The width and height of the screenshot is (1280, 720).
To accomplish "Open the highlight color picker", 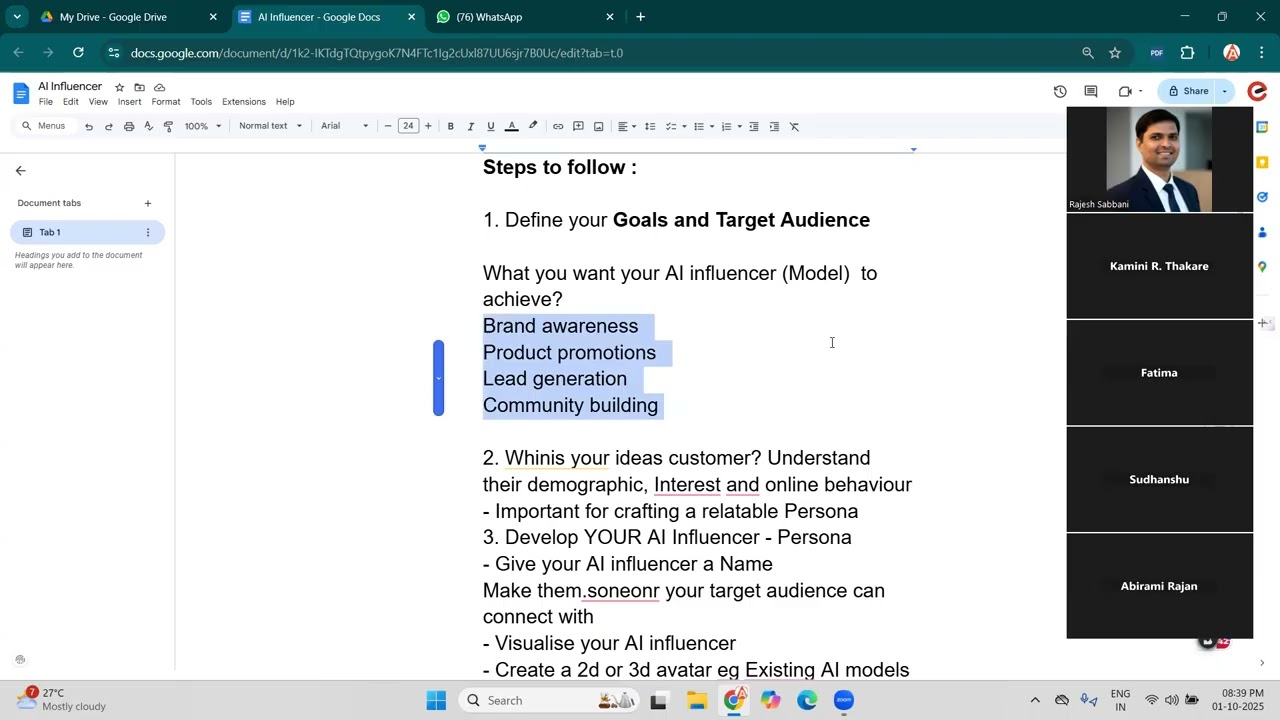I will click(x=533, y=126).
